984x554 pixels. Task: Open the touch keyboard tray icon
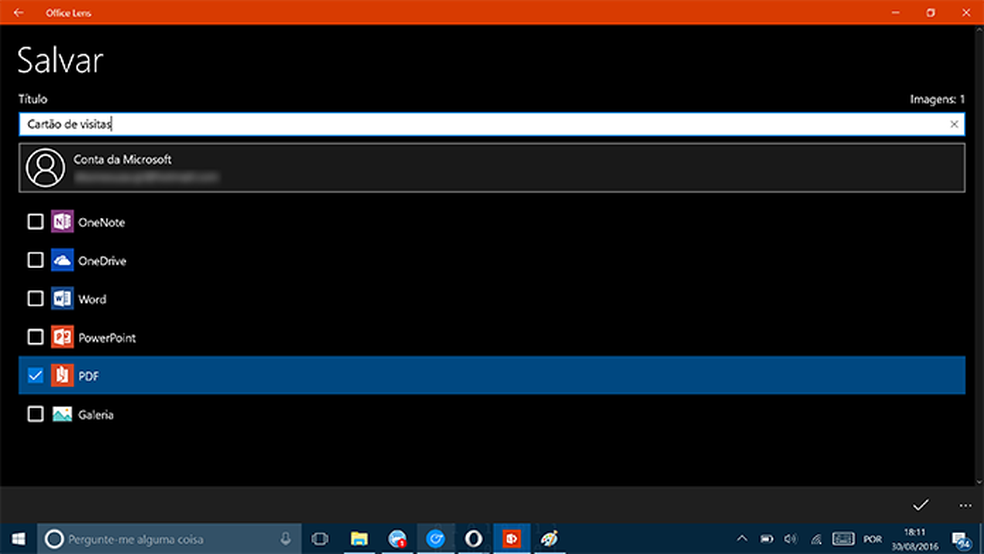pos(843,539)
